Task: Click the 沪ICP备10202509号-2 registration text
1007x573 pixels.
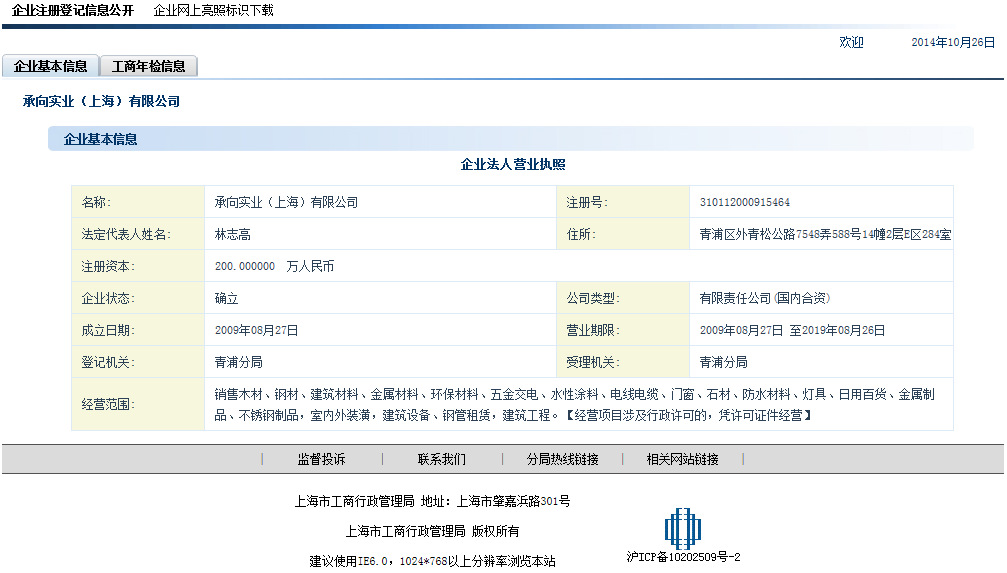Action: coord(683,557)
